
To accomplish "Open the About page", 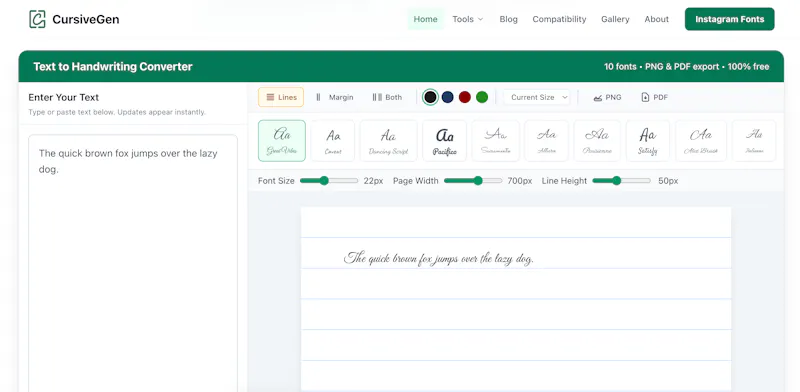I will click(x=656, y=19).
